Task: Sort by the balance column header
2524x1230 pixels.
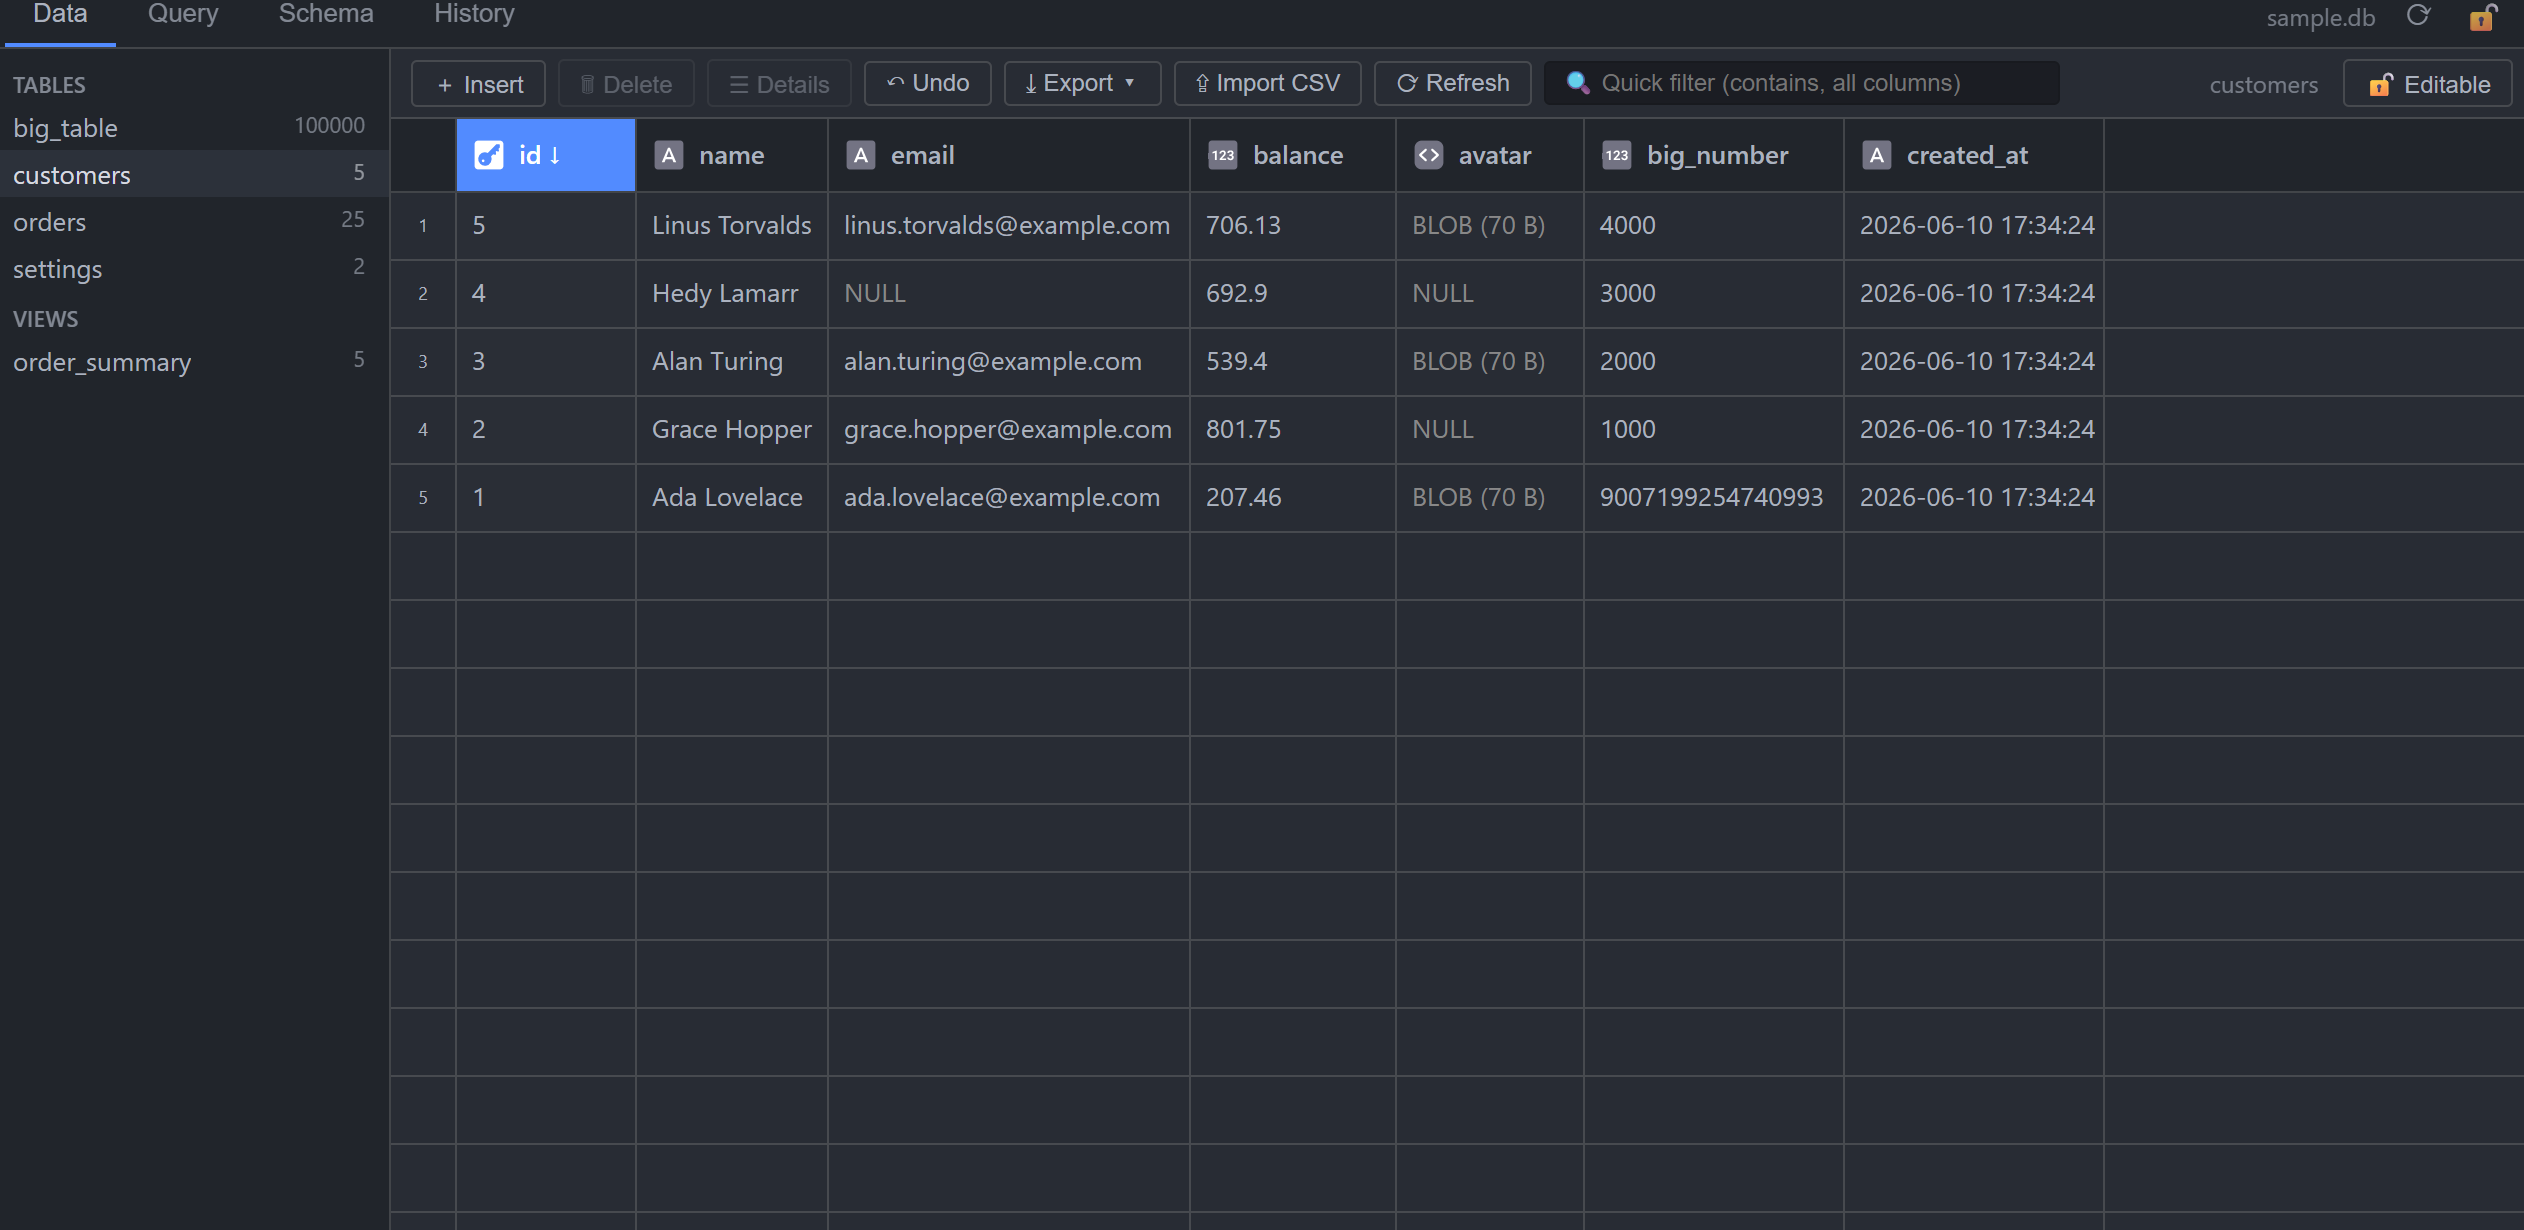Action: point(1293,155)
